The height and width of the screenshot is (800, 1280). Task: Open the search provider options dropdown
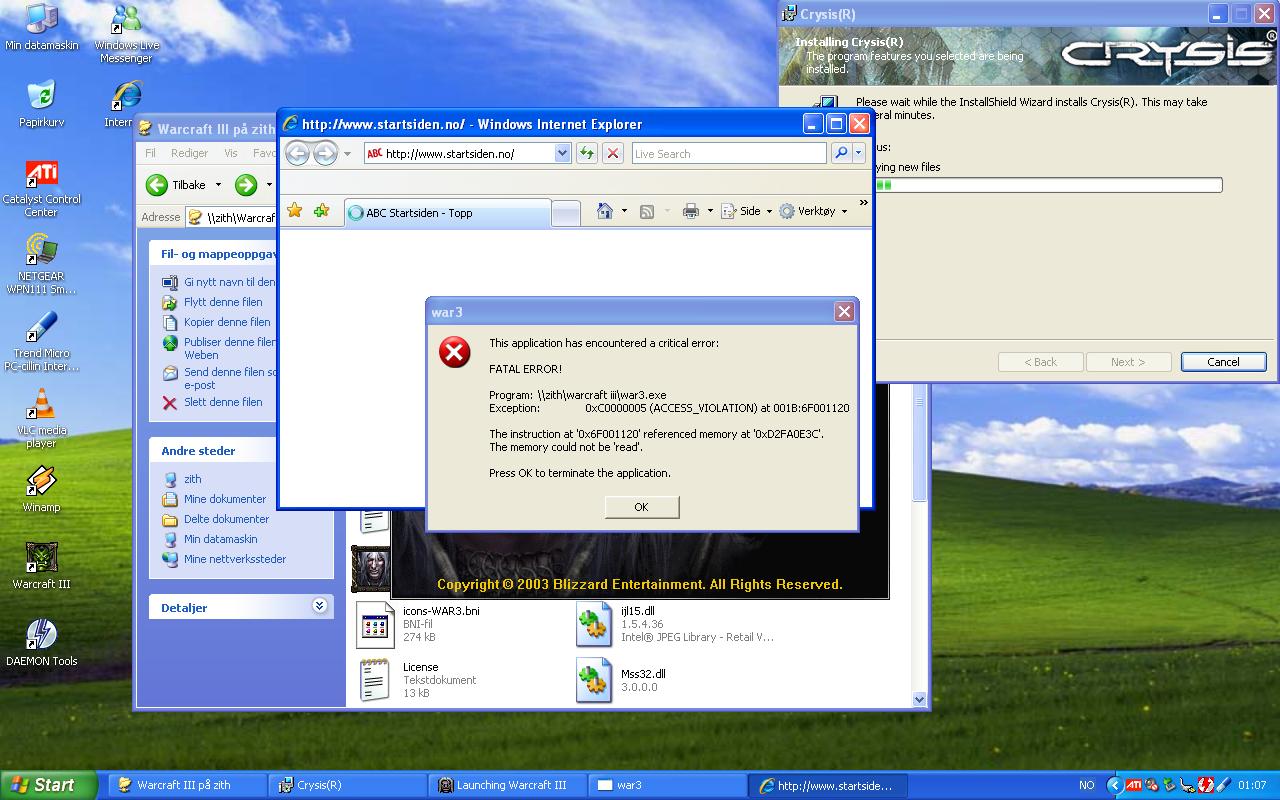(x=858, y=153)
